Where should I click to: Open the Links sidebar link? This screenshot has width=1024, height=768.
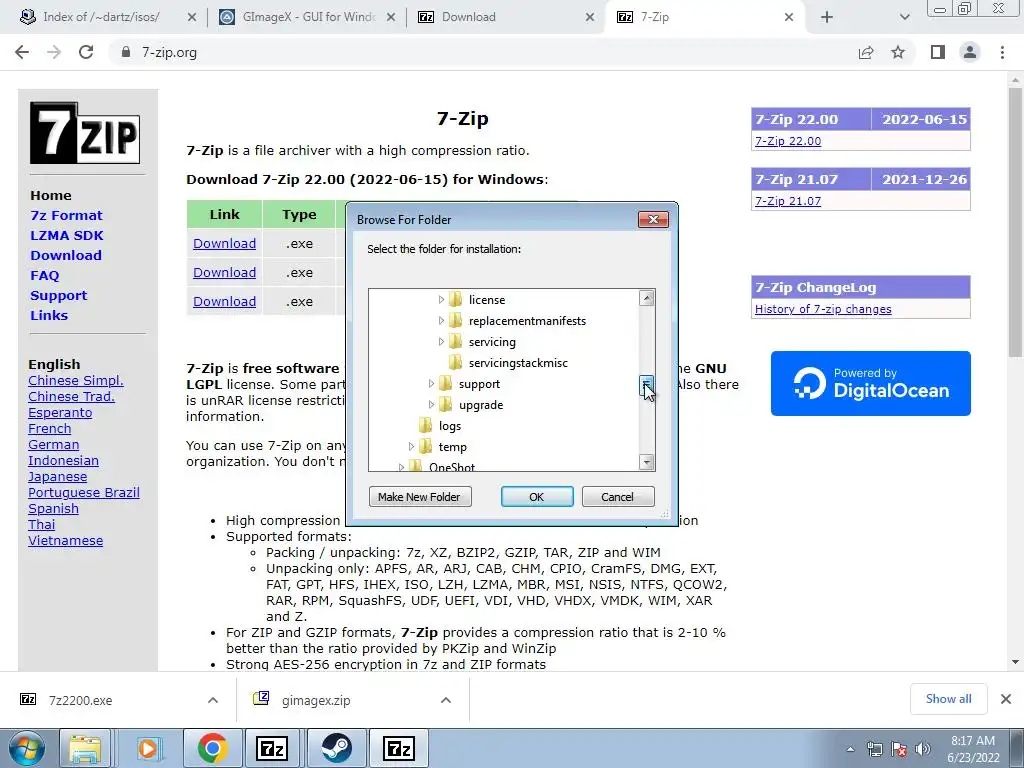pyautogui.click(x=49, y=315)
